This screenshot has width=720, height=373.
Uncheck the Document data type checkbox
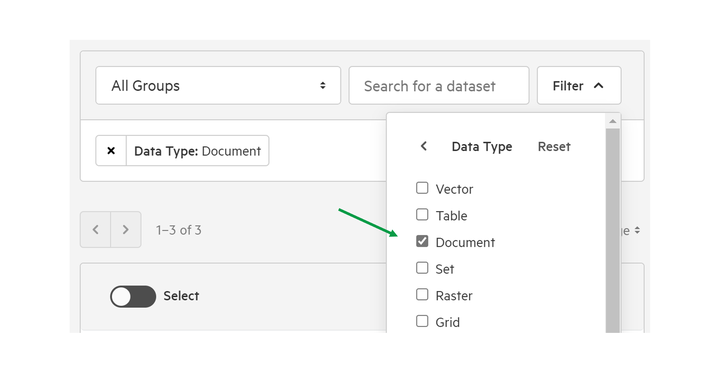(422, 241)
